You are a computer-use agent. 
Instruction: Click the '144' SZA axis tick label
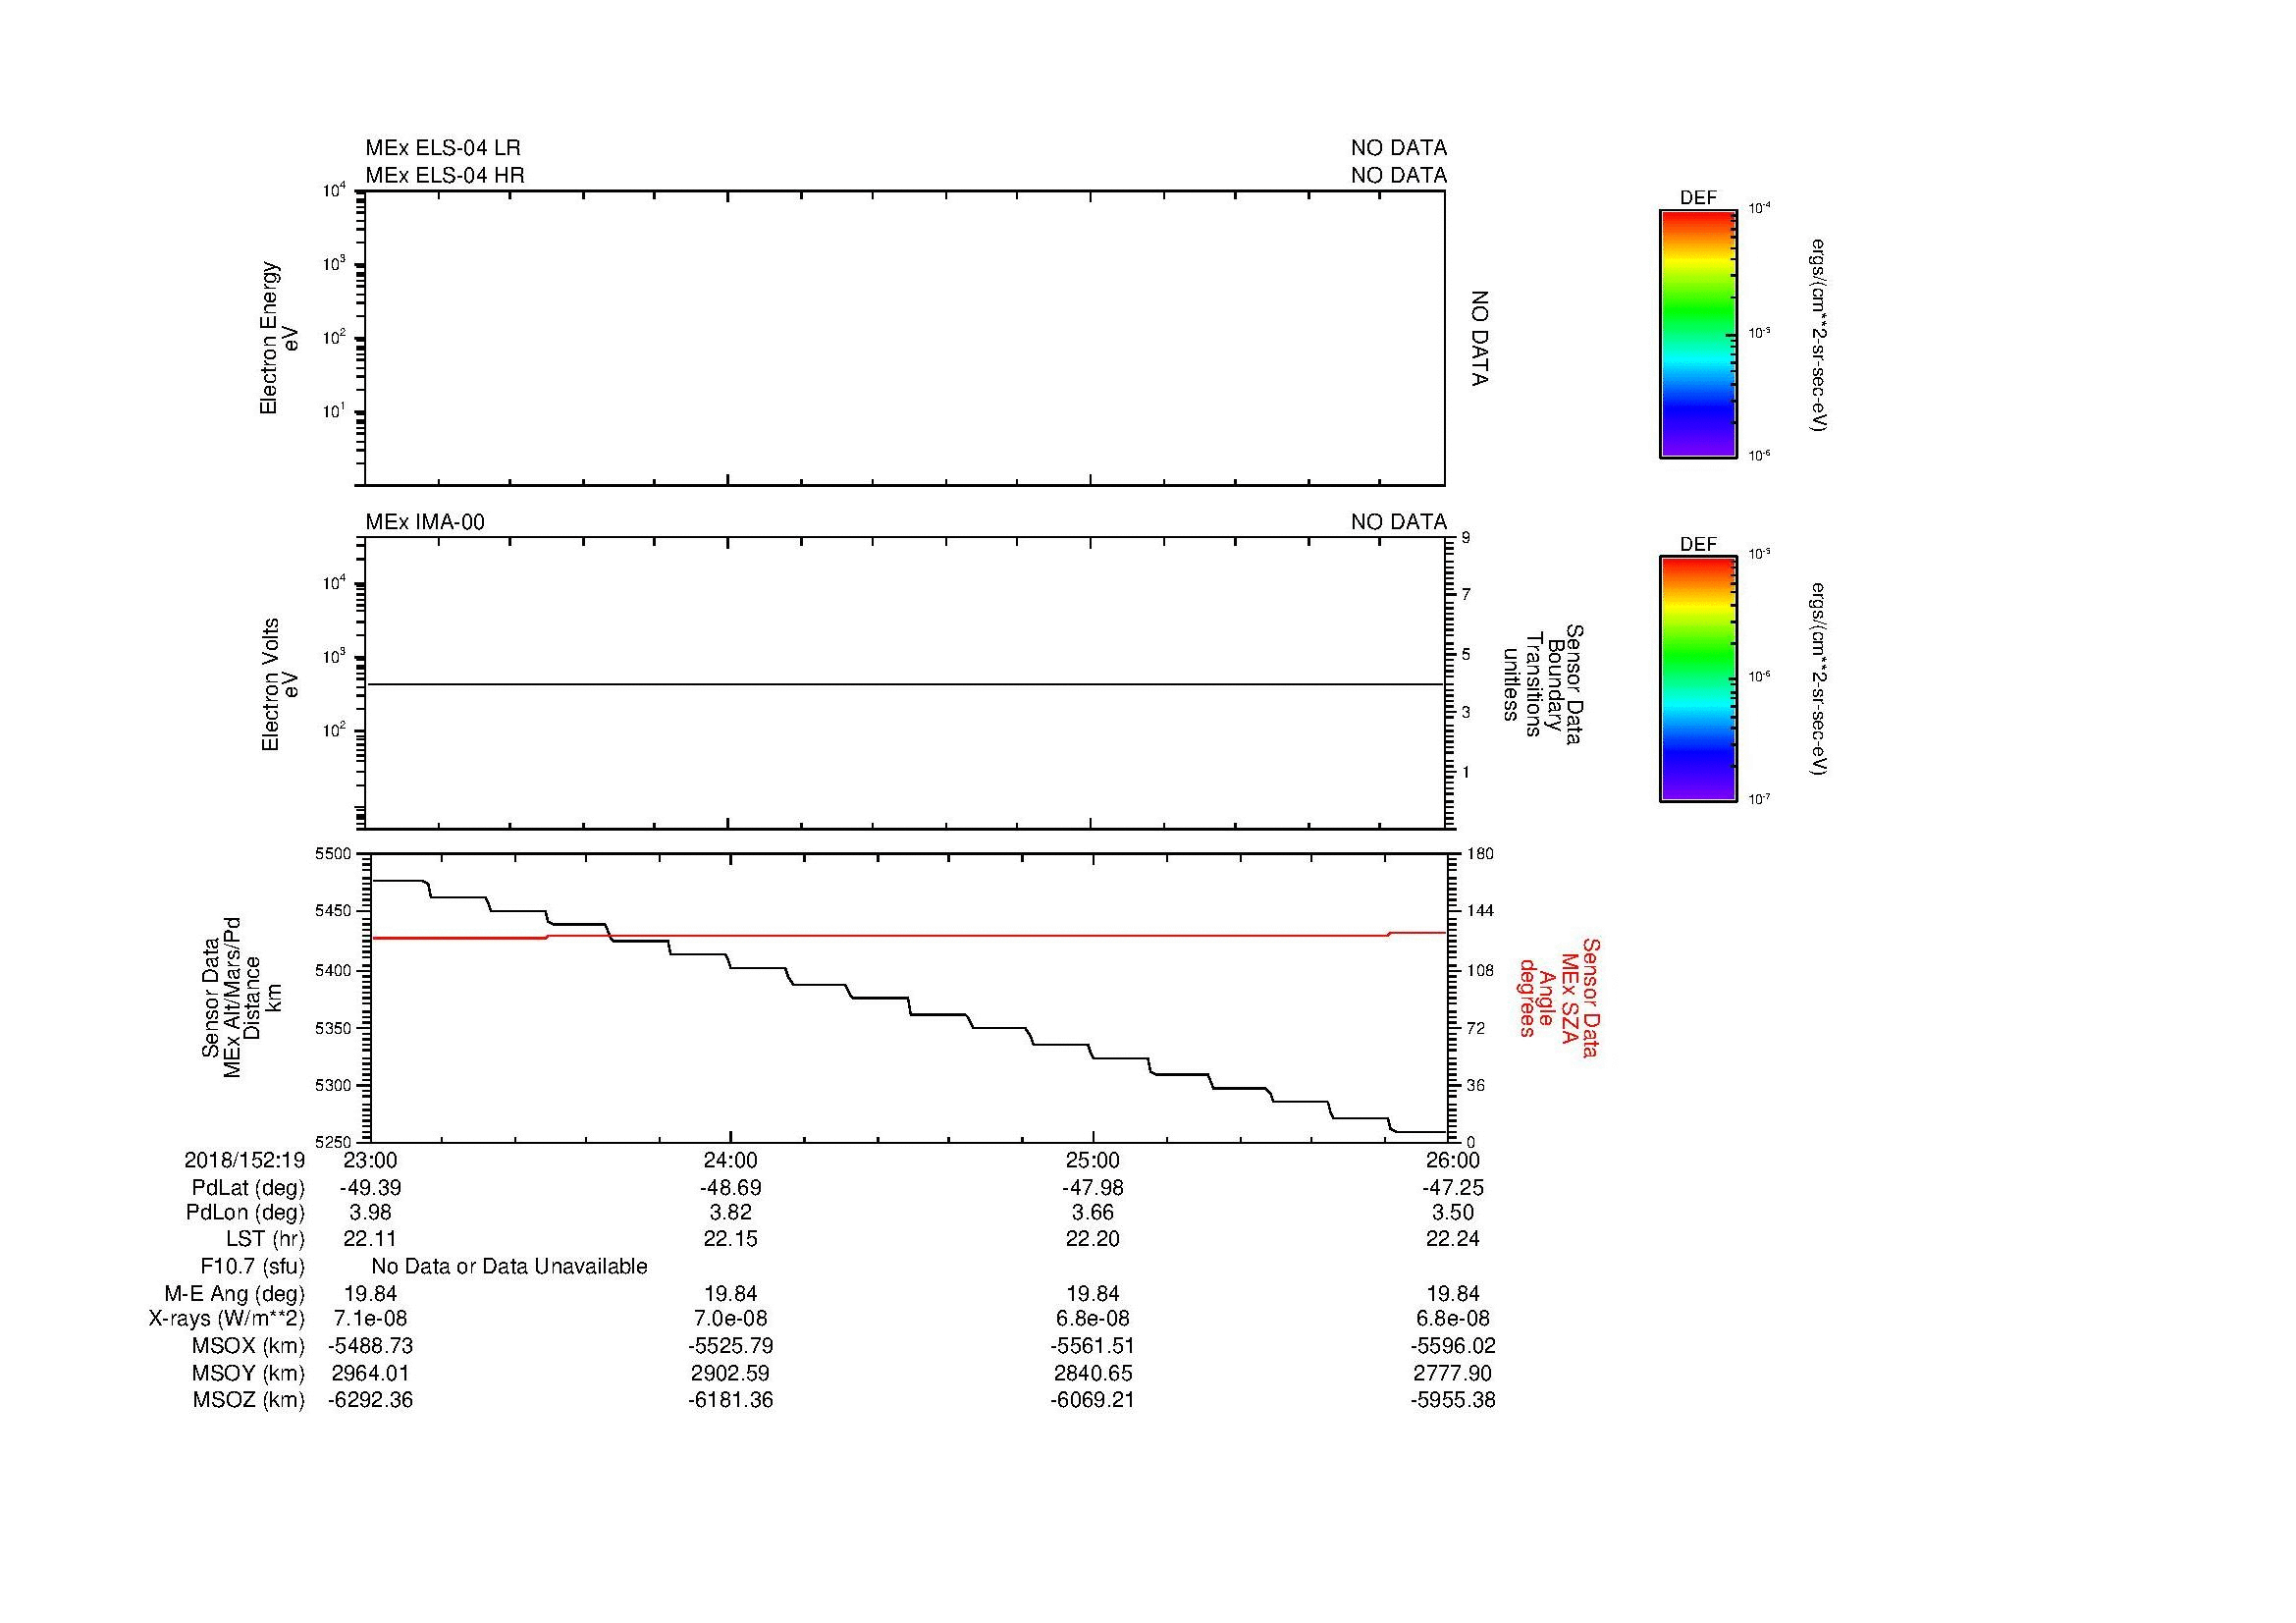1480,911
